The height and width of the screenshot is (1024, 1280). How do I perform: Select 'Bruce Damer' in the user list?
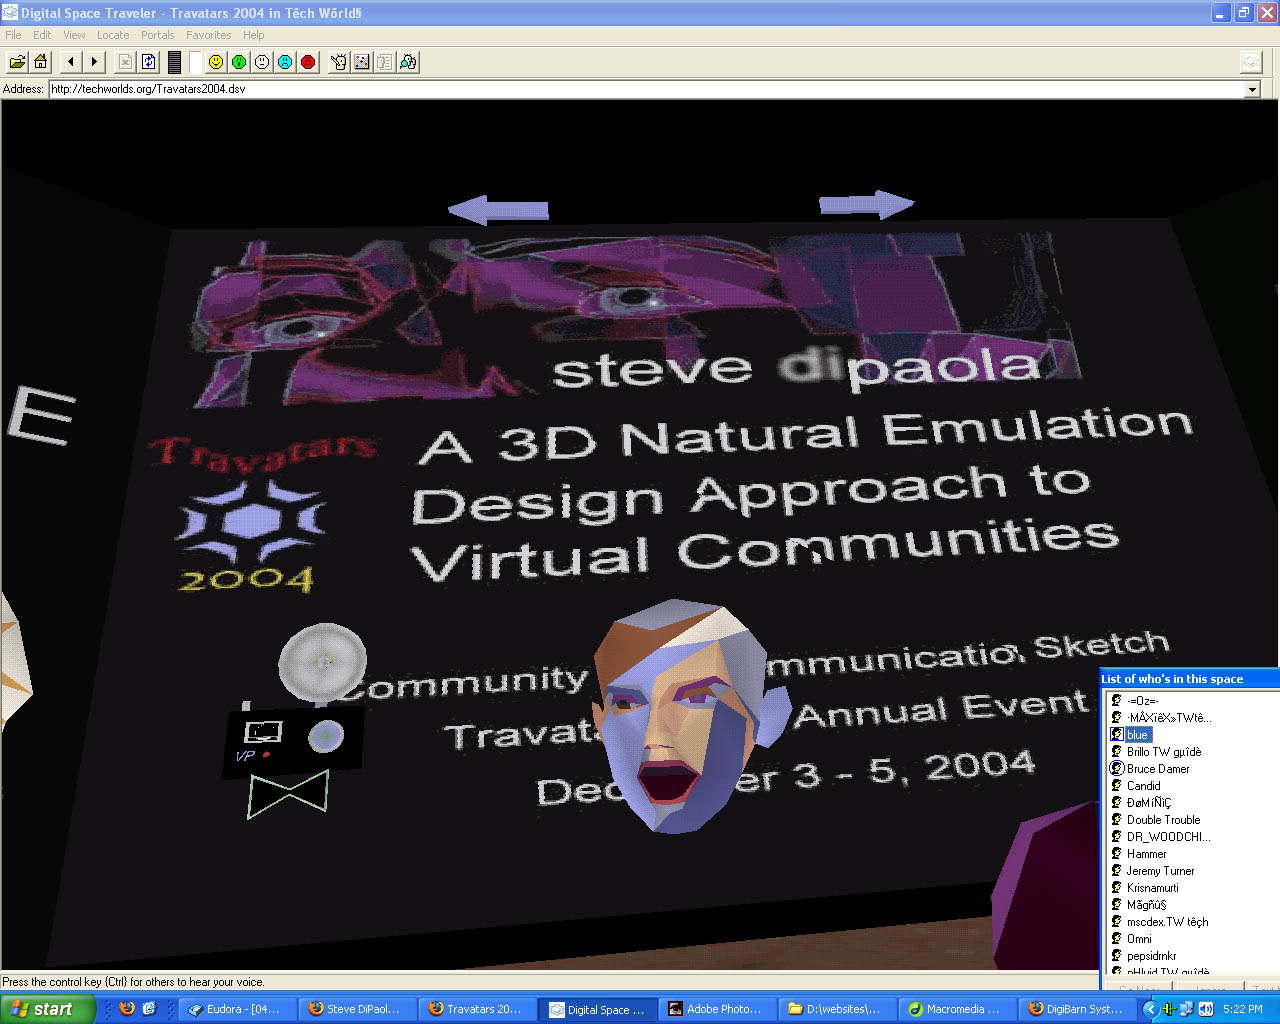coord(1158,769)
